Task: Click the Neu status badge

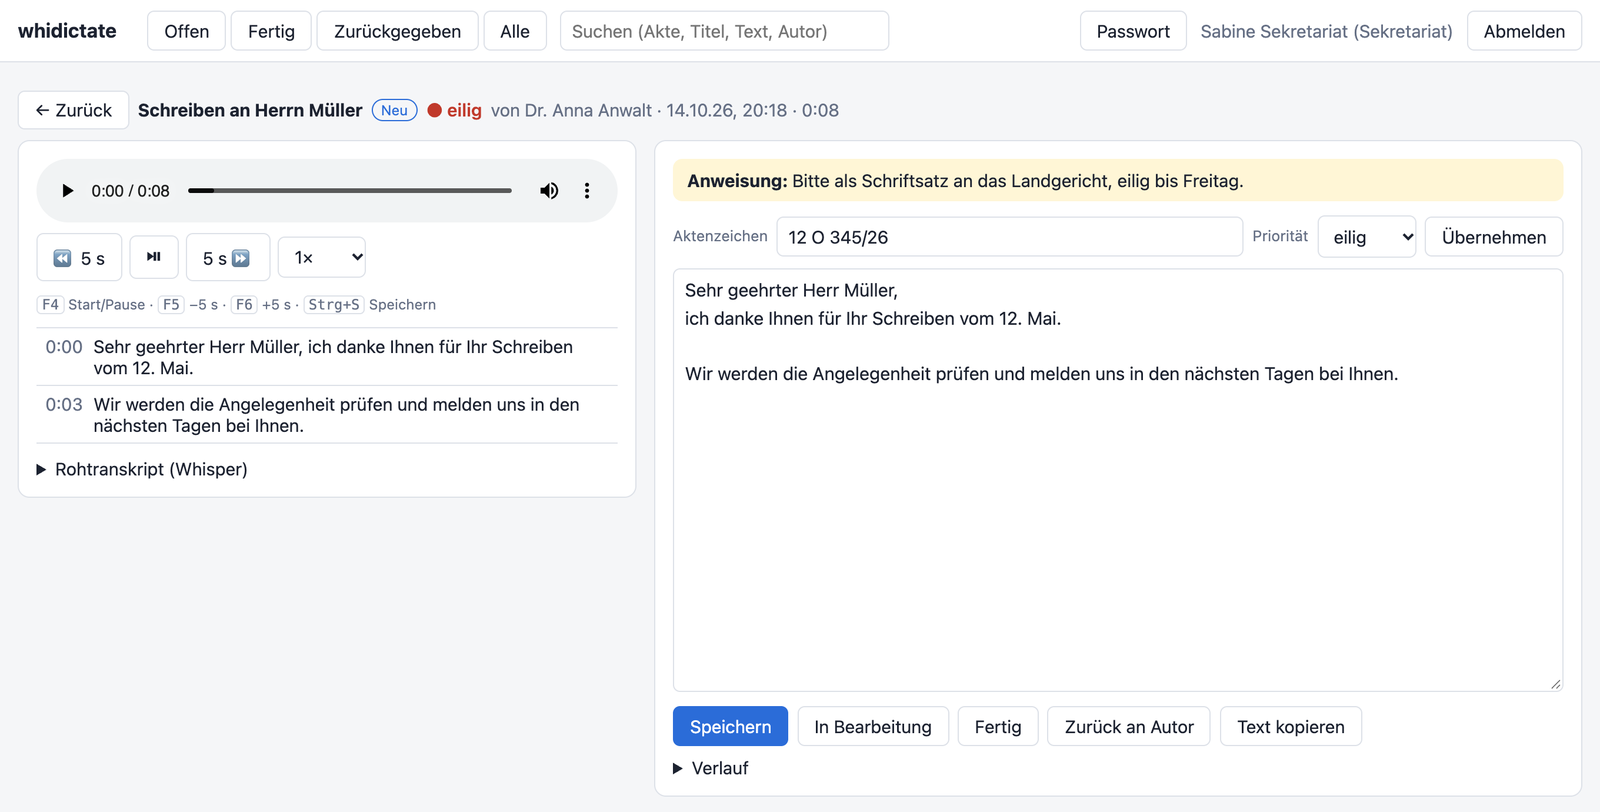Action: point(395,110)
